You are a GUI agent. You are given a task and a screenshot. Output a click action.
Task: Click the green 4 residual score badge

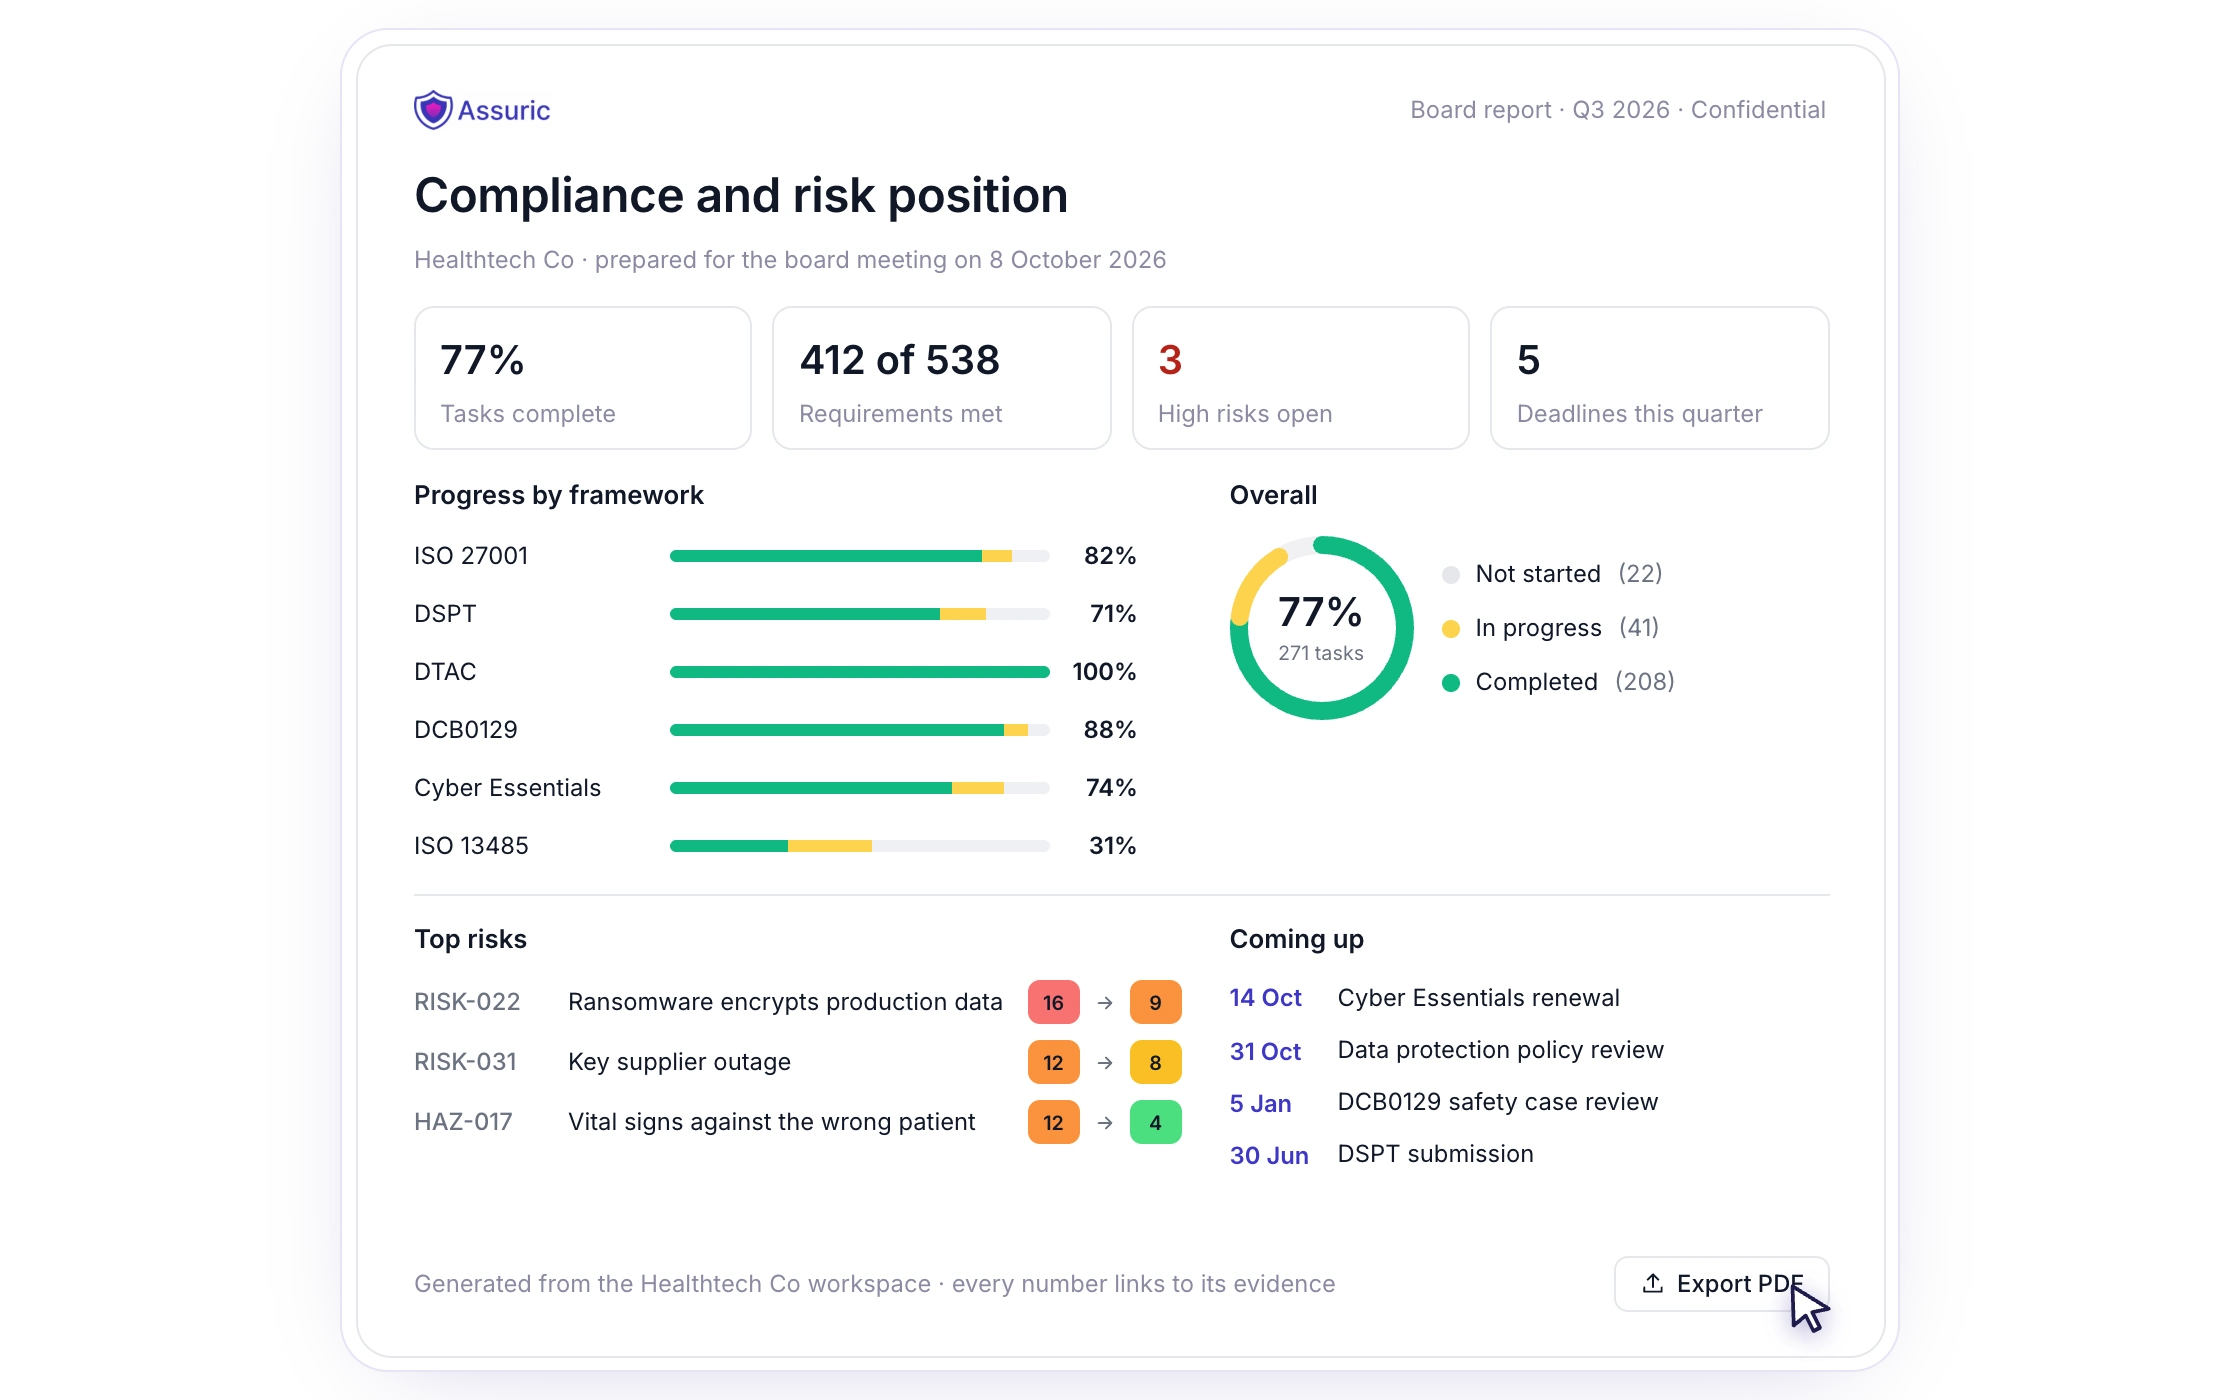tap(1156, 1122)
